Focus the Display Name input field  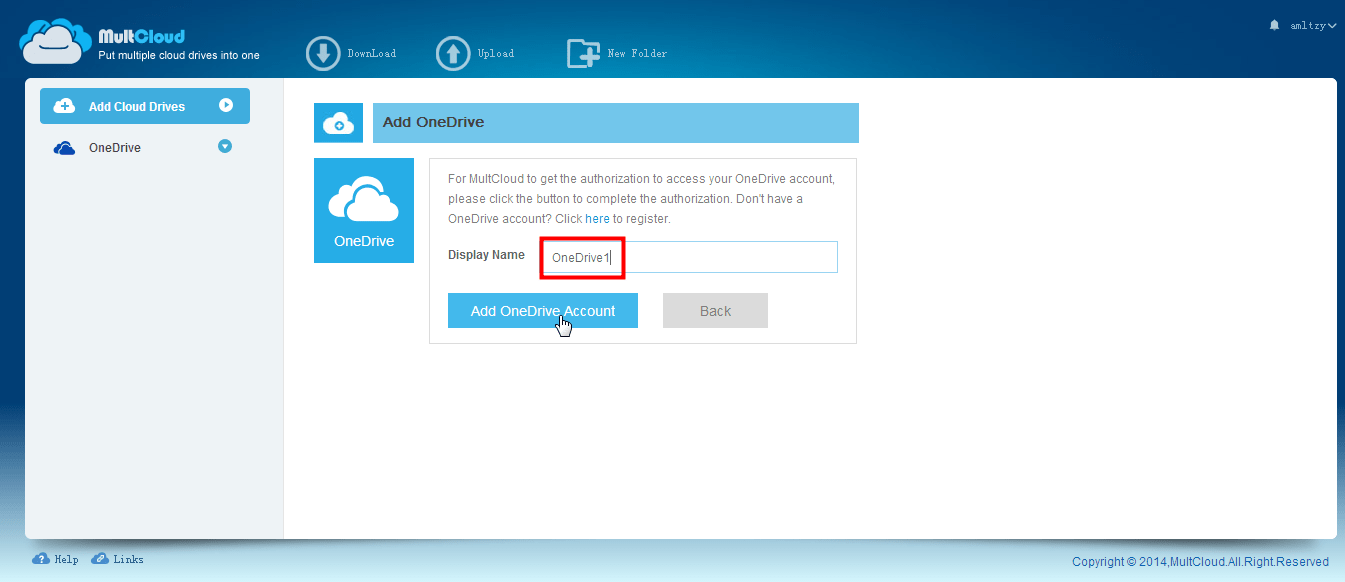[x=689, y=257]
